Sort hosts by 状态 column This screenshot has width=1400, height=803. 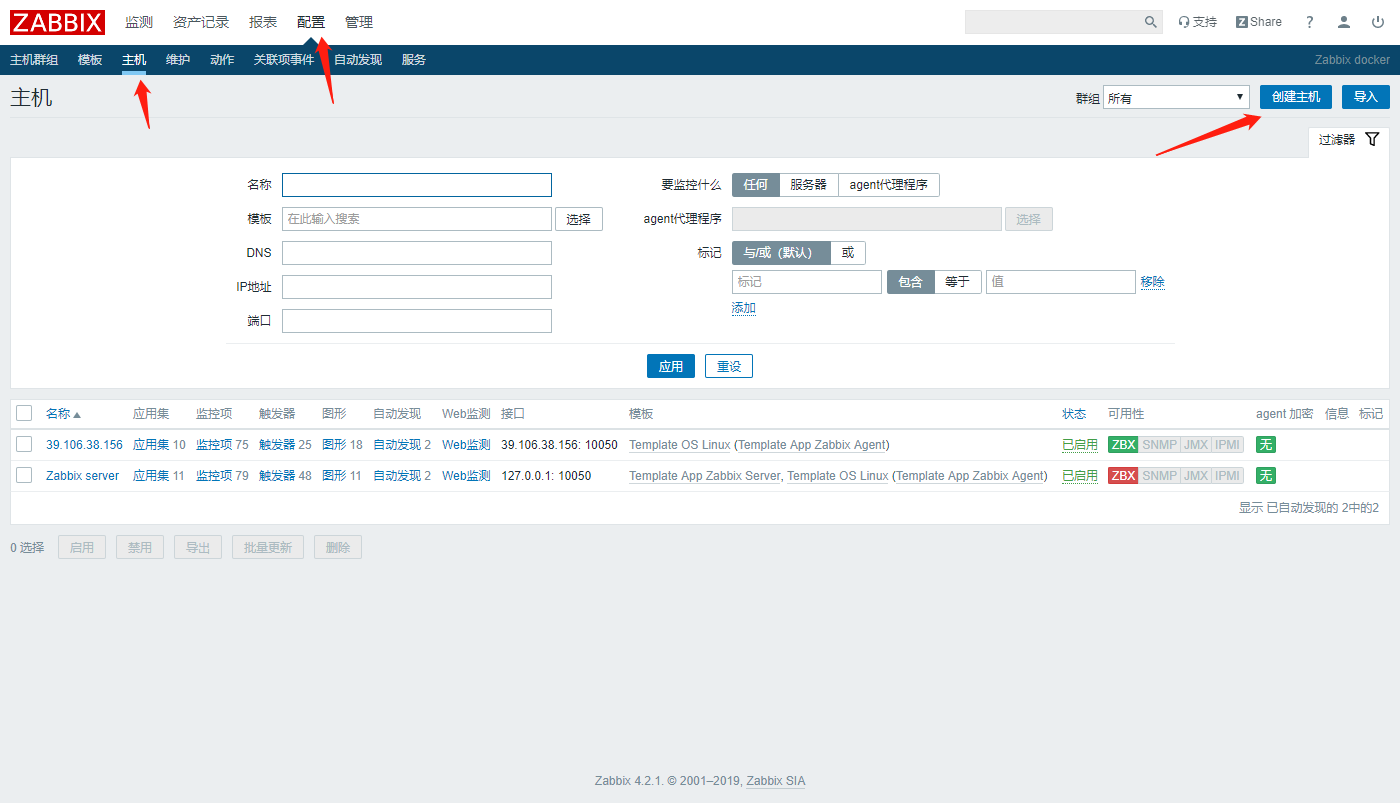click(x=1074, y=414)
